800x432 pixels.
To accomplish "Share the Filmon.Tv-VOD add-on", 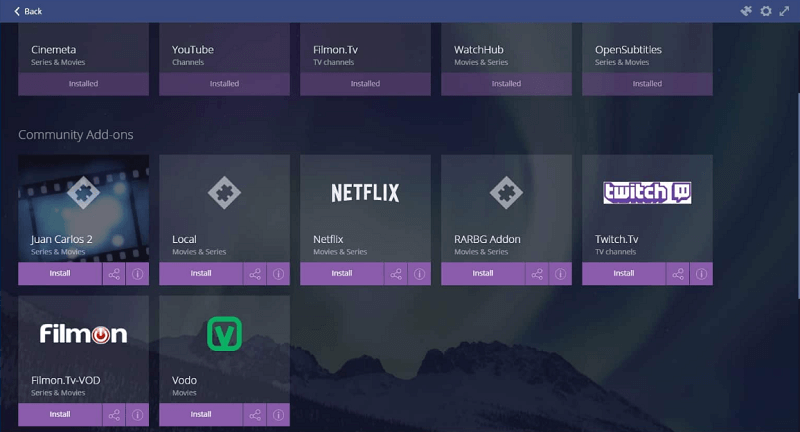I will click(x=114, y=415).
